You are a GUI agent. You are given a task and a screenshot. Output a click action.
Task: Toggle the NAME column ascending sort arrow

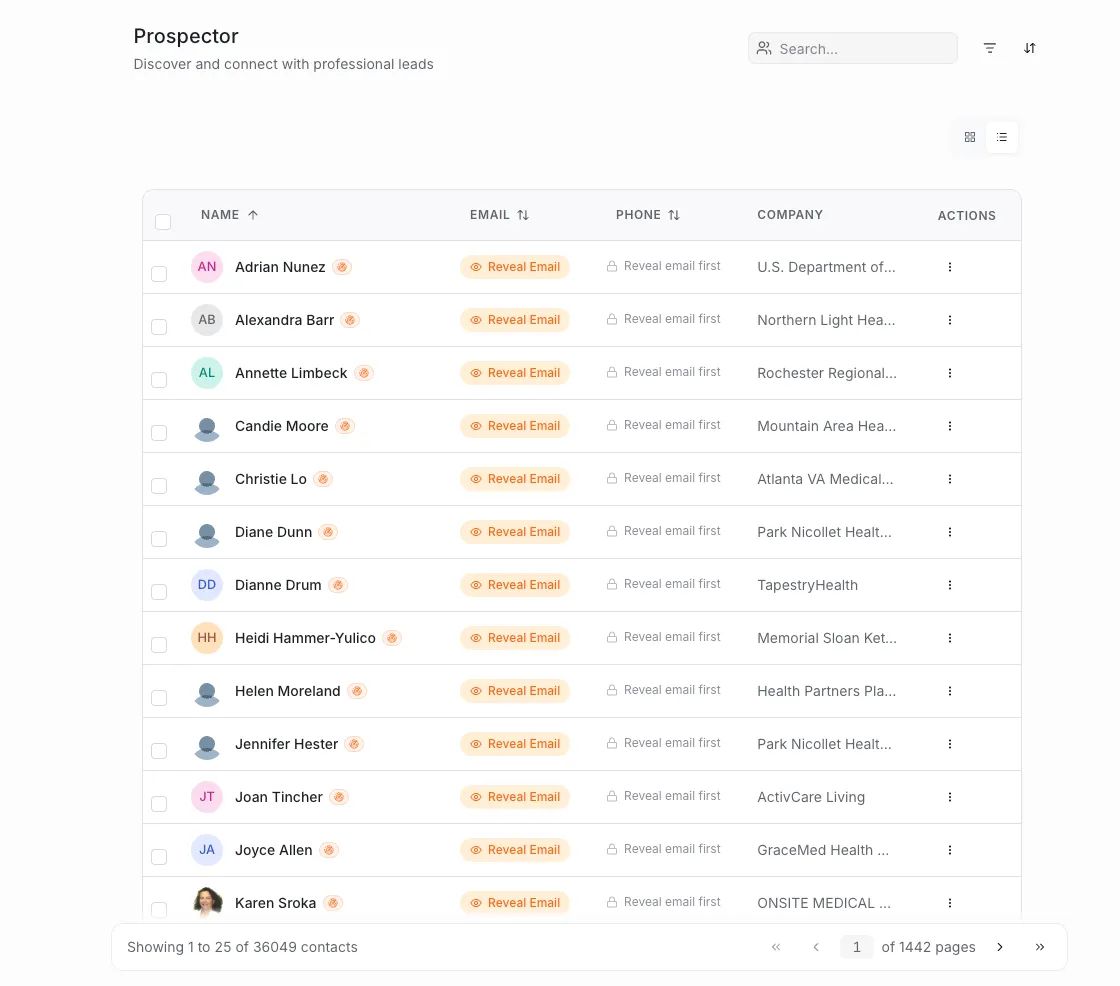253,214
